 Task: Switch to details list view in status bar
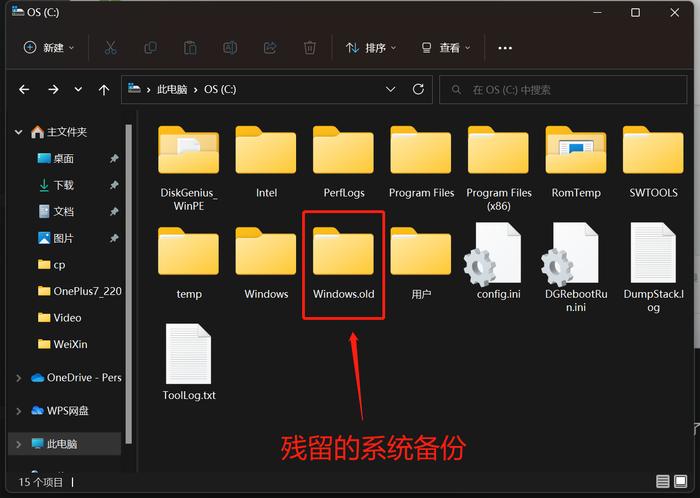662,481
